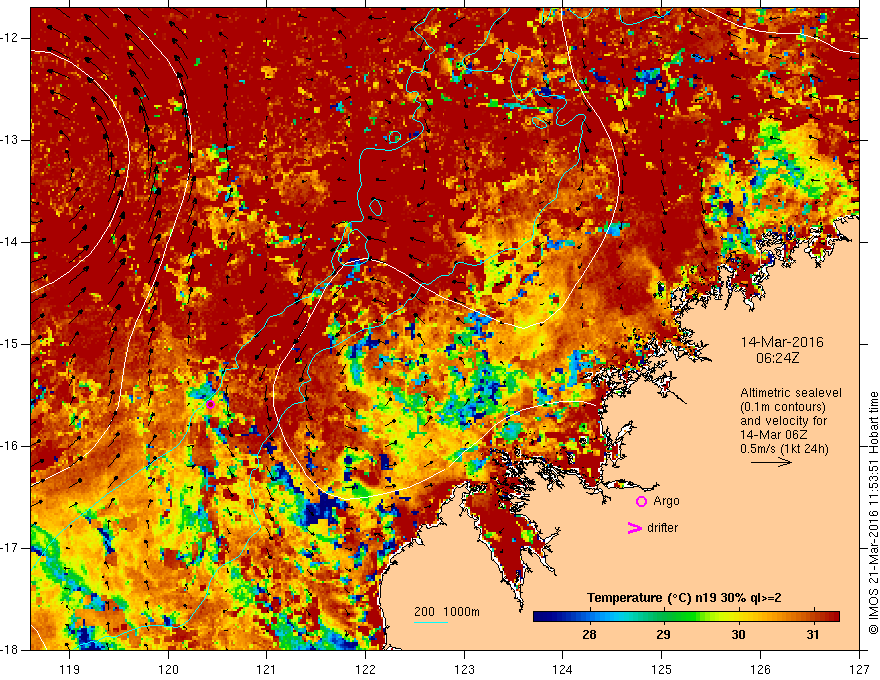Click the temperature color bar at 31
The image size is (880, 680).
[813, 617]
